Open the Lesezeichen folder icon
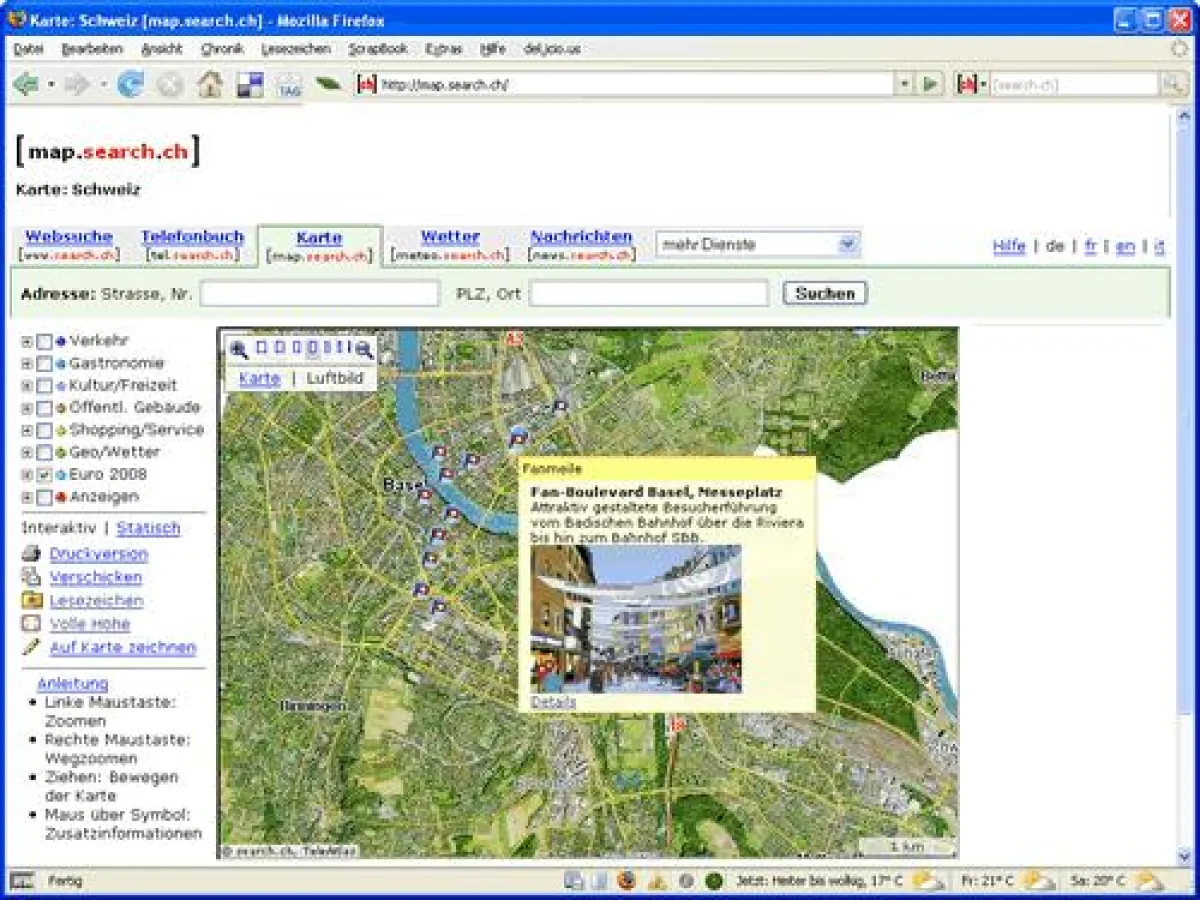Viewport: 1200px width, 900px height. pyautogui.click(x=30, y=601)
